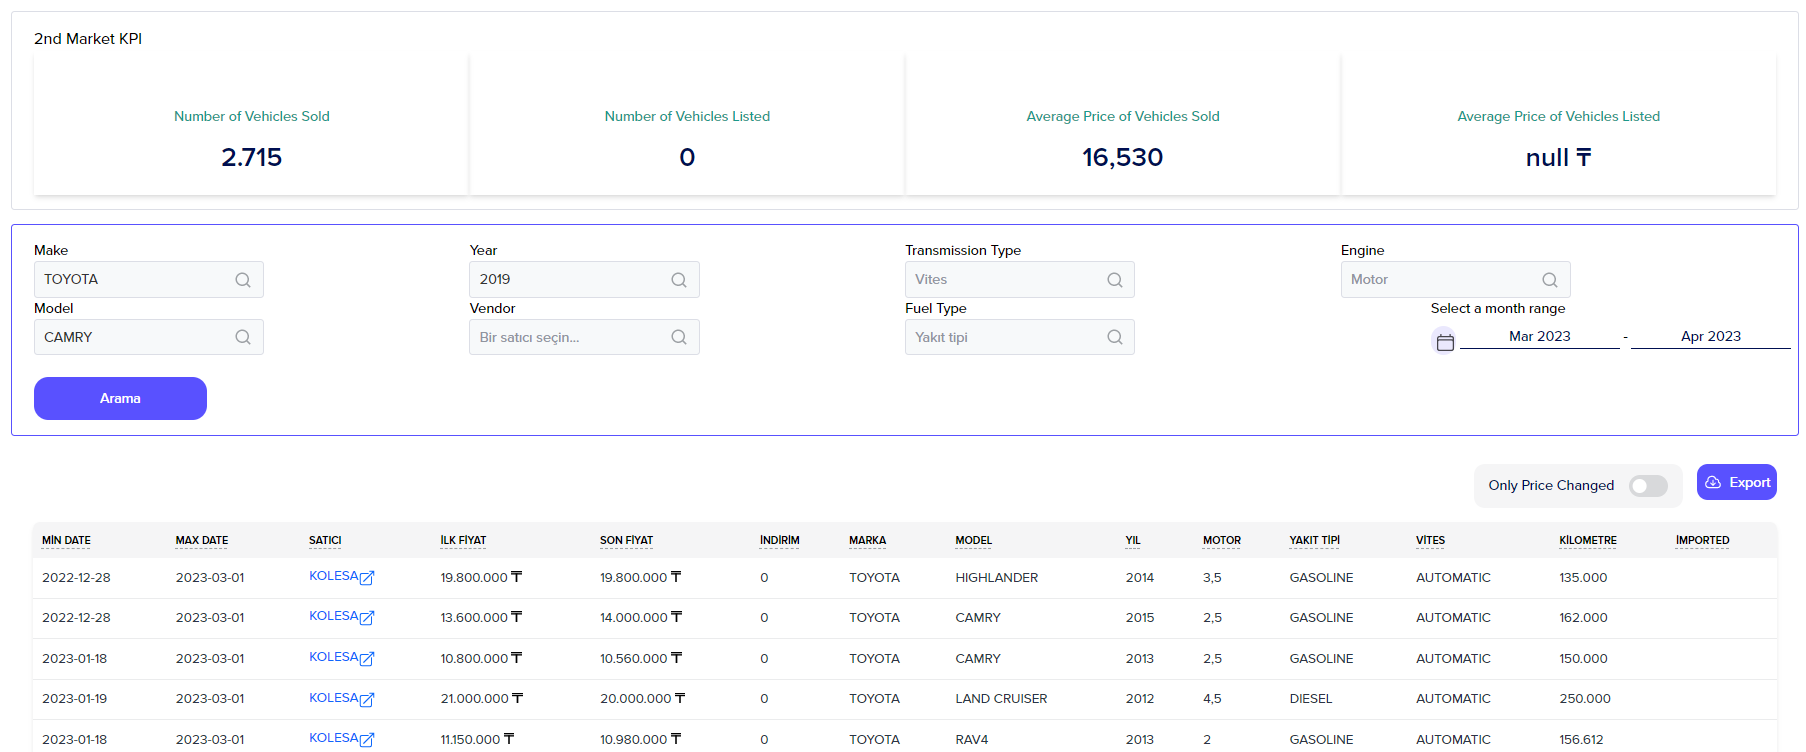The height and width of the screenshot is (752, 1806).
Task: Click the Number of Vehicles Listed card
Action: pos(687,125)
